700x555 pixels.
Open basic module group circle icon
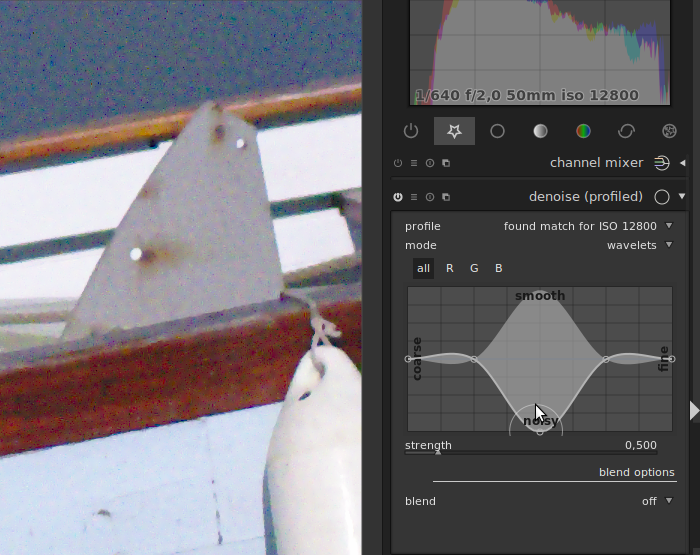point(497,131)
